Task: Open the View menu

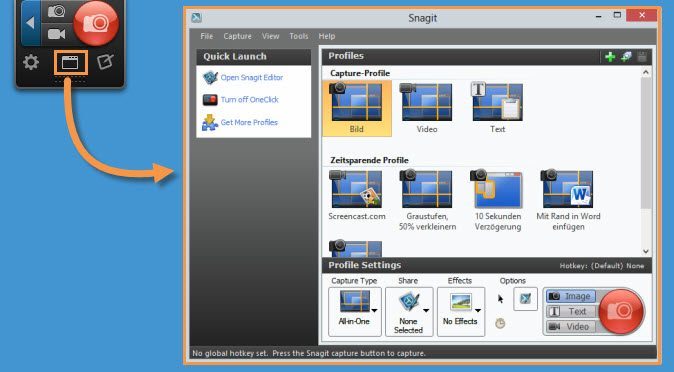Action: pyautogui.click(x=270, y=36)
